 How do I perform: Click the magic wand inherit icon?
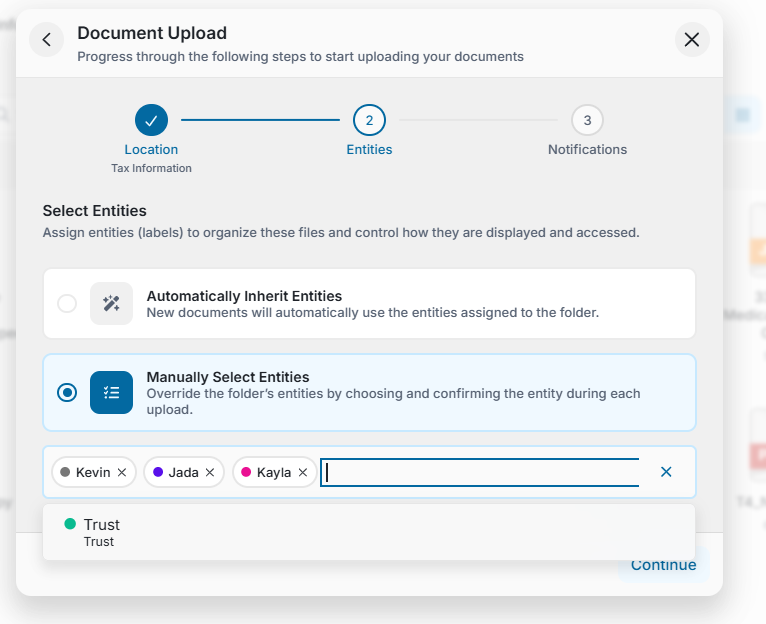coord(111,303)
